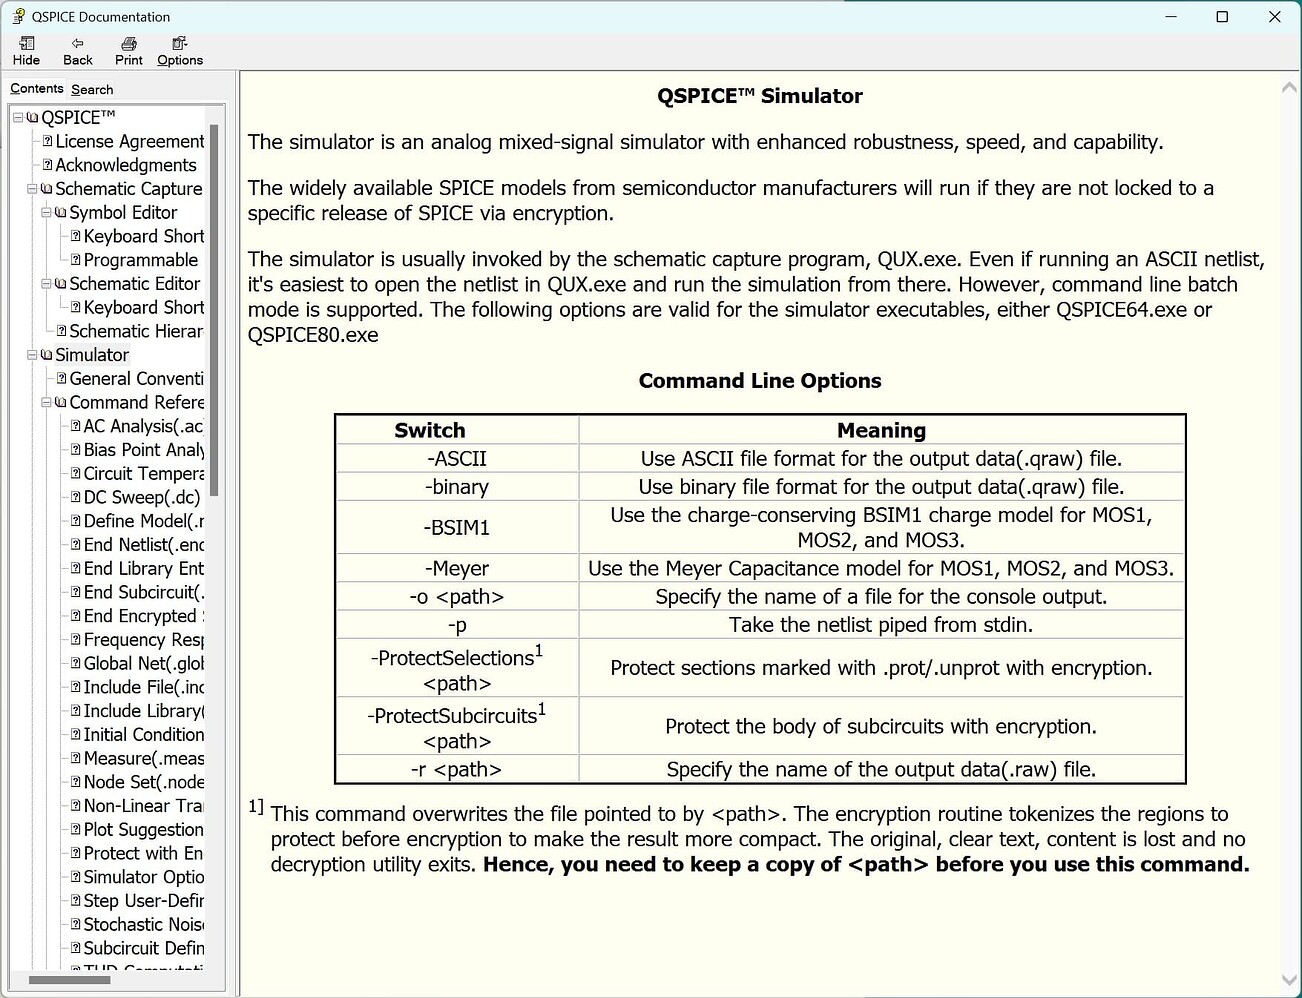Click the page icon beside Measure(.meas)

[75, 758]
